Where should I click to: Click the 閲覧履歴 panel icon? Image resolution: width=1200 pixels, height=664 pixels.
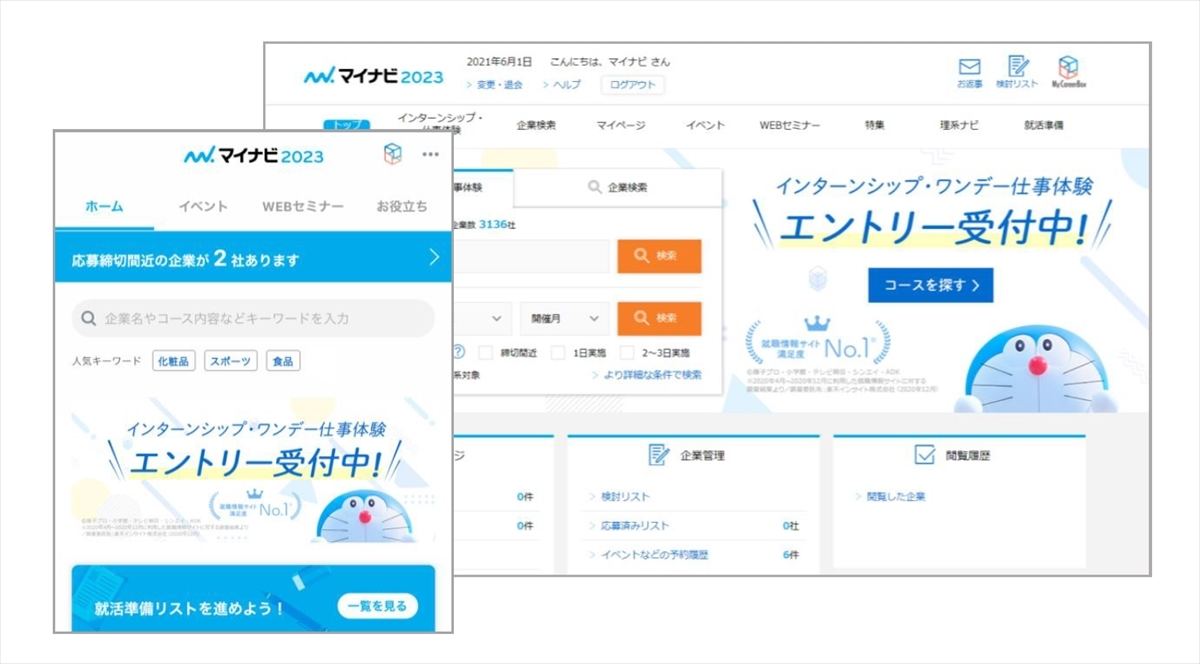(924, 455)
